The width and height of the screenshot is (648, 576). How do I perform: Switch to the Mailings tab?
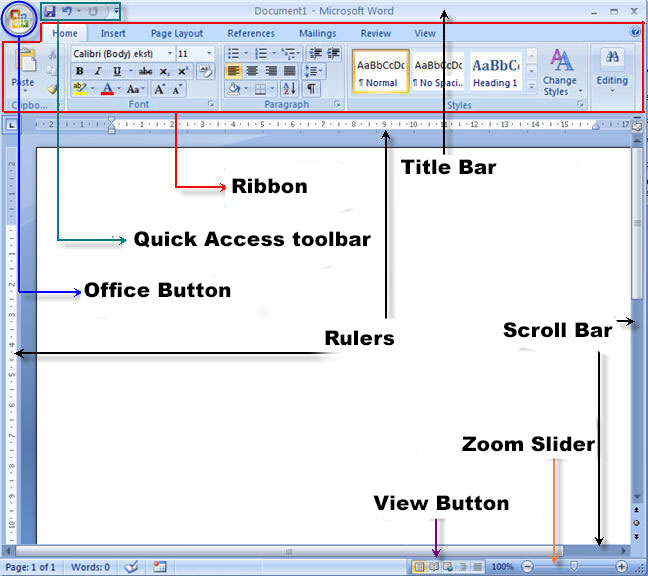317,33
